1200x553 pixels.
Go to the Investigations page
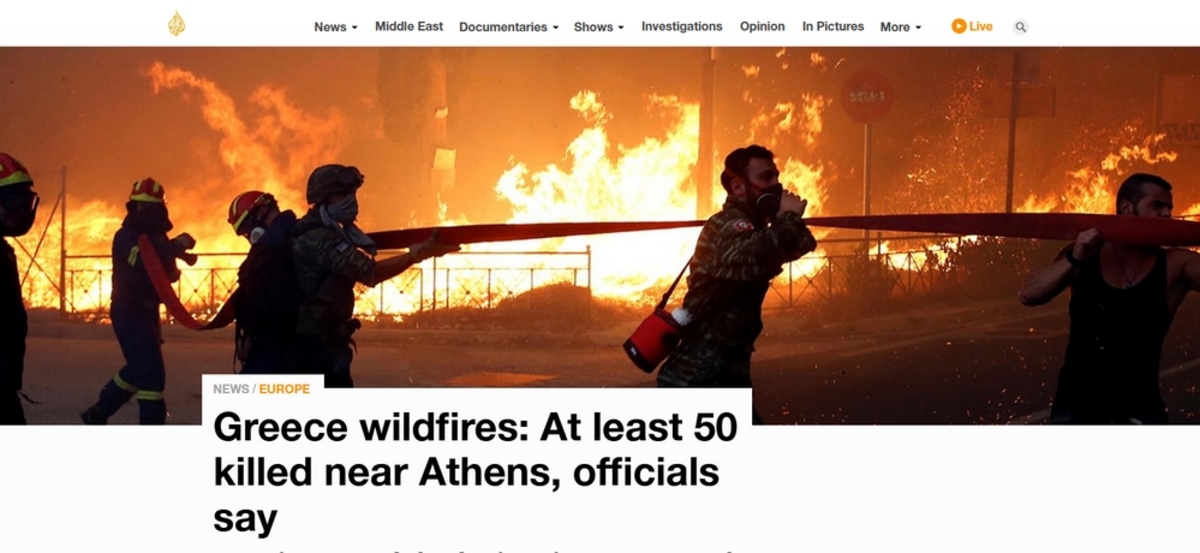point(682,26)
